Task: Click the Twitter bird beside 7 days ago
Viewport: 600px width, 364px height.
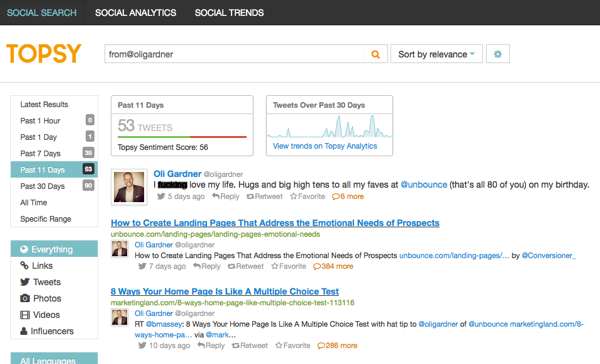Action: pos(142,266)
